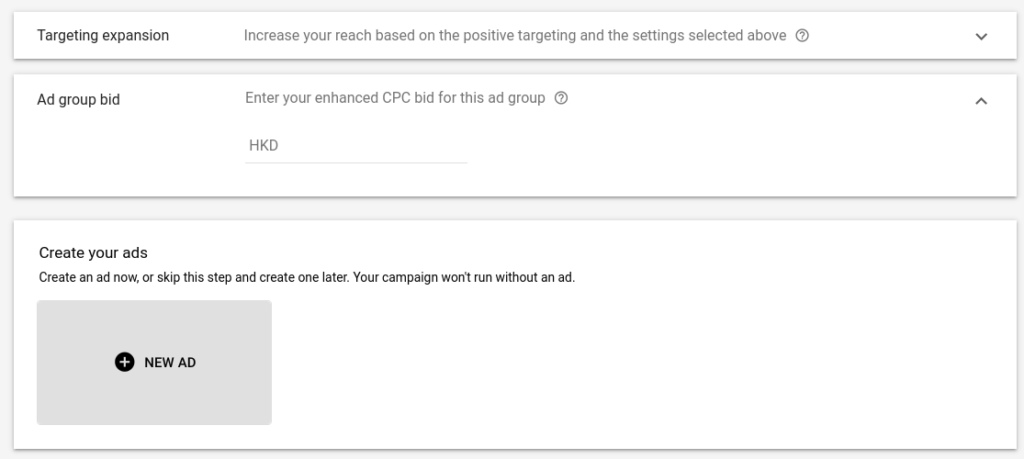The width and height of the screenshot is (1024, 459).
Task: Click 'campaign won't run without an ad' sentence
Action: (464, 277)
